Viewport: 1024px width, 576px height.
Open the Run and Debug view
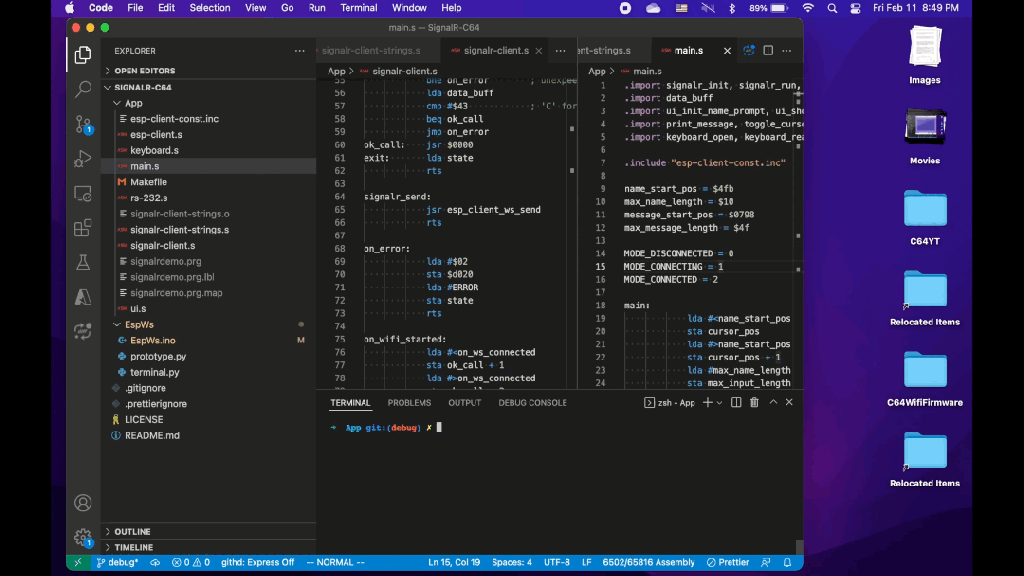pyautogui.click(x=83, y=159)
